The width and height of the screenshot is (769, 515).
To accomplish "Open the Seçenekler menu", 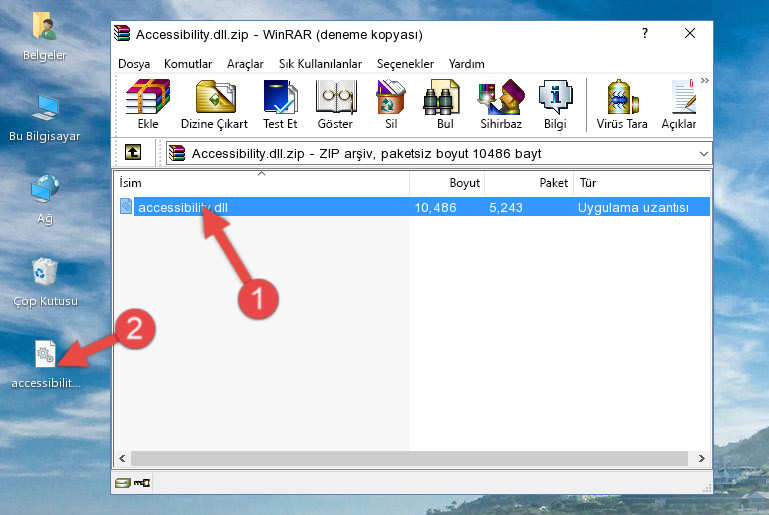I will click(405, 64).
